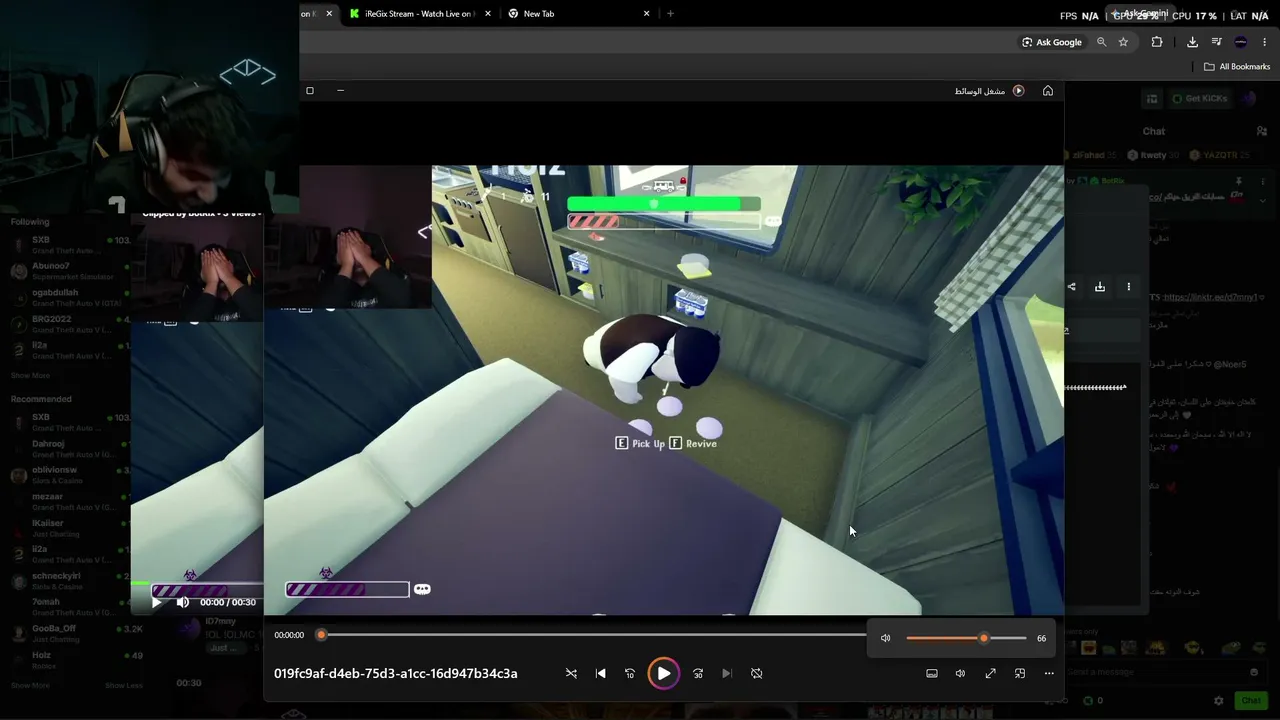The image size is (1280, 720).
Task: Go to next track in media player
Action: coord(727,674)
